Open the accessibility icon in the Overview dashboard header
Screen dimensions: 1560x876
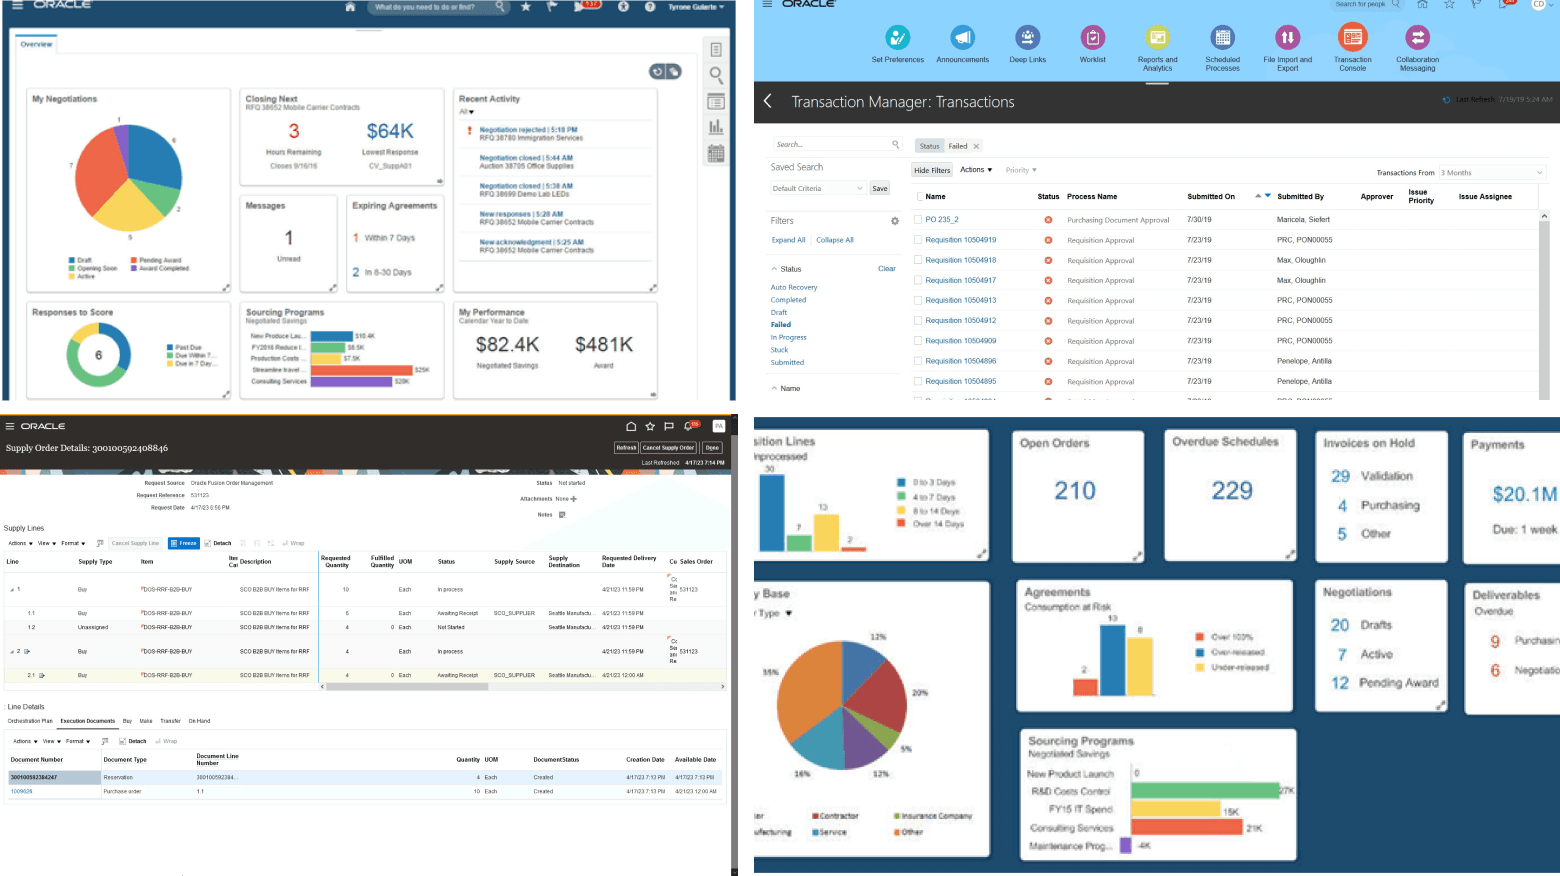click(623, 6)
